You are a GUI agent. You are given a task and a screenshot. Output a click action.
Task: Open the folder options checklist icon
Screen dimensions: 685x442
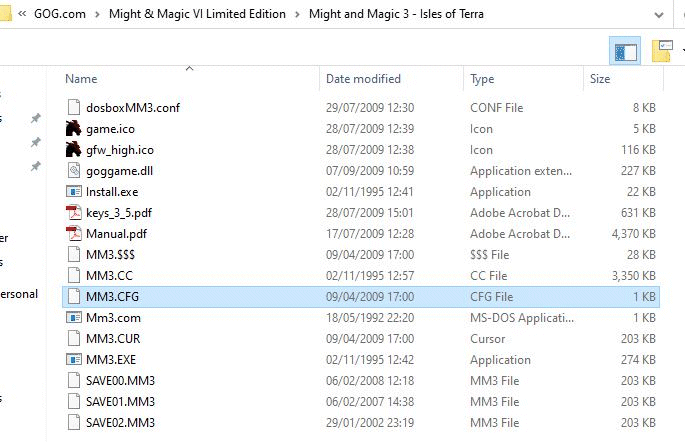(662, 52)
